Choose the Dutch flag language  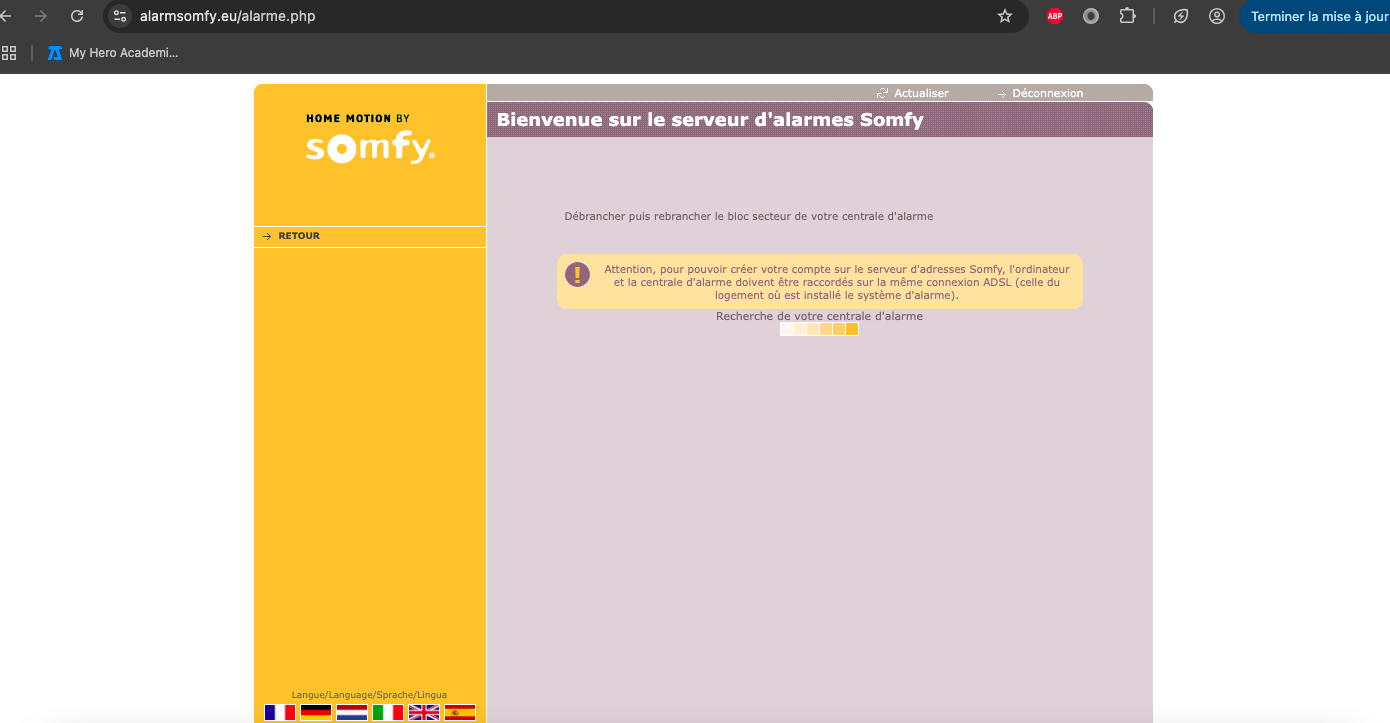[x=352, y=712]
